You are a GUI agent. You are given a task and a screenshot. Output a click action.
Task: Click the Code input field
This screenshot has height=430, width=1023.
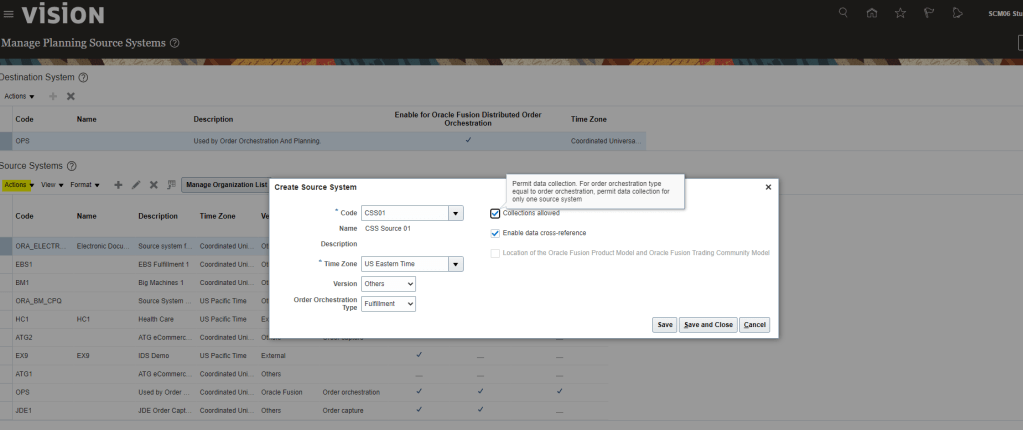404,212
